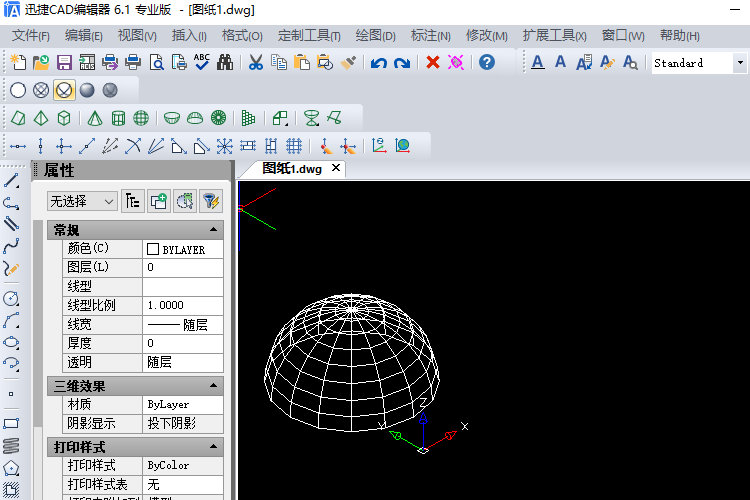Open the 编辑(E) menu
Screen dimensions: 750x500
(x=84, y=36)
